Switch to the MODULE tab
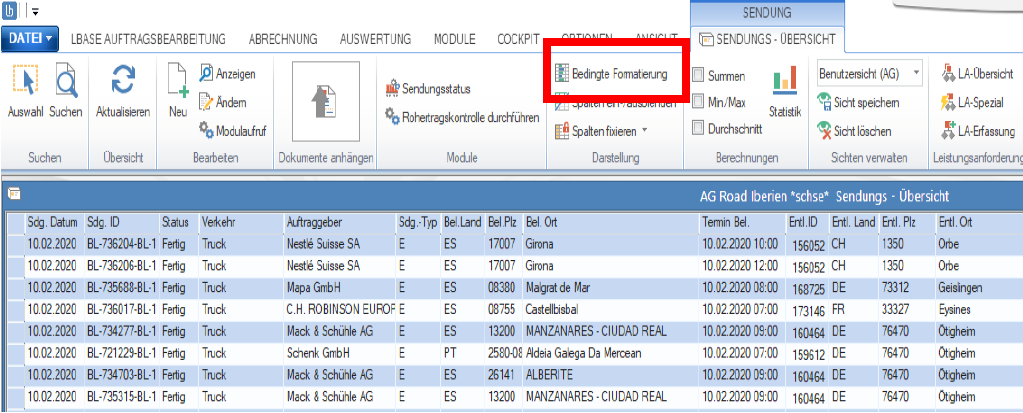 (x=455, y=39)
